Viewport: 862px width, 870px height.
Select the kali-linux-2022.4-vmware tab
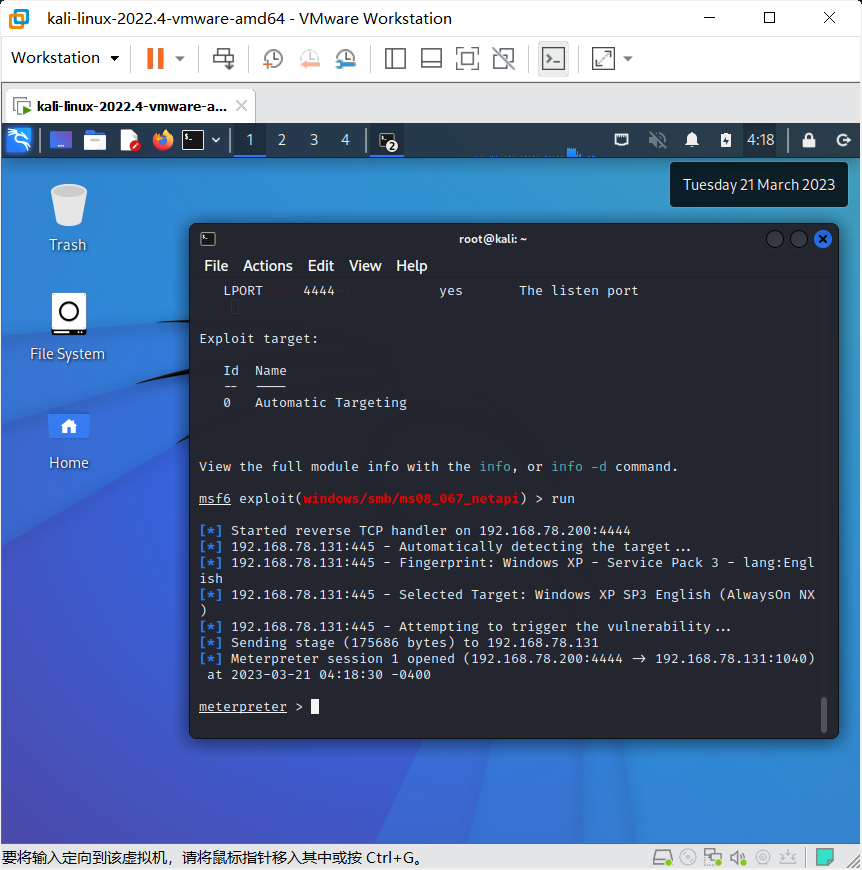pos(128,106)
